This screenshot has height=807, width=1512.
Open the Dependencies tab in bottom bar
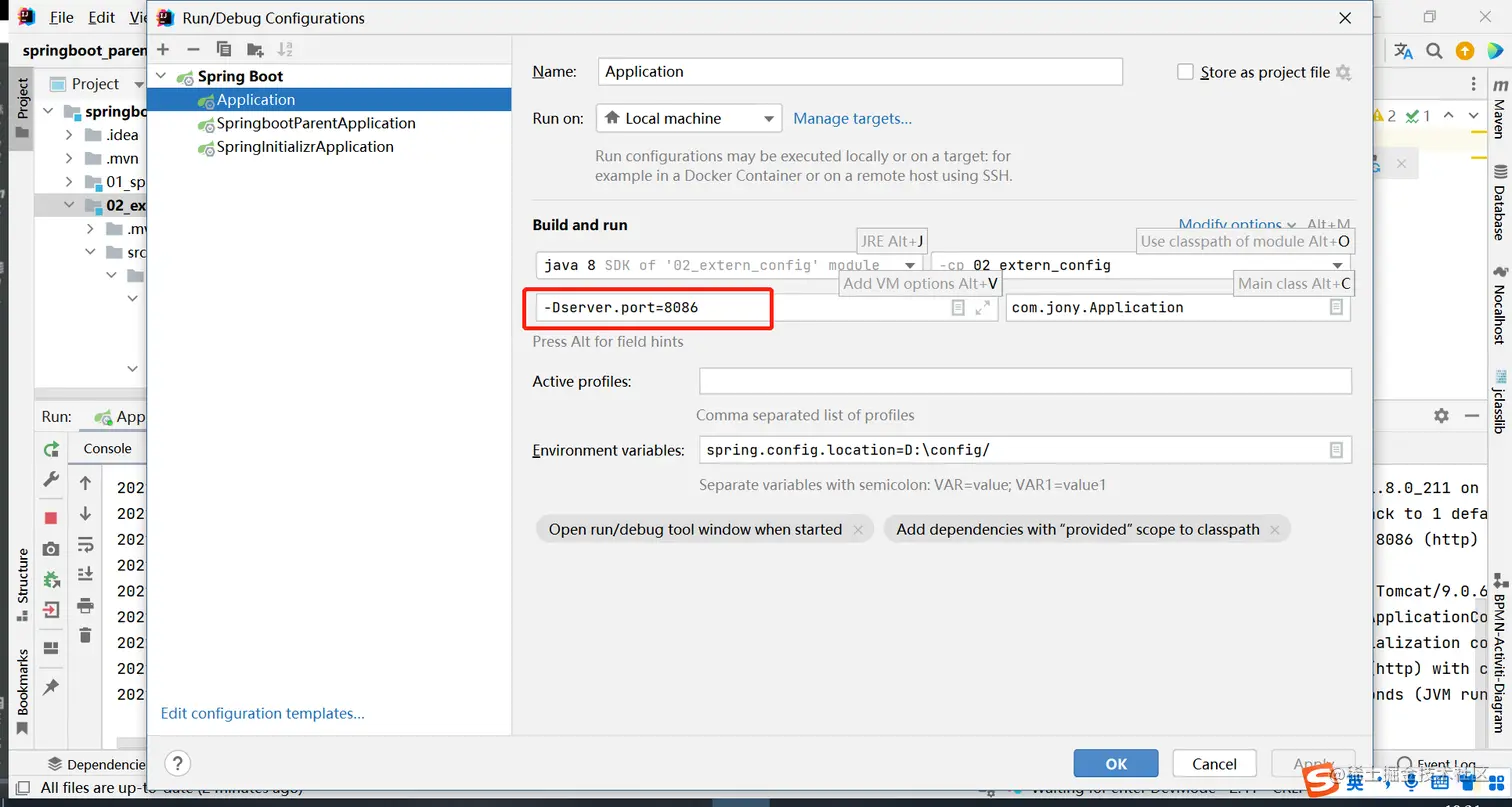(x=97, y=764)
